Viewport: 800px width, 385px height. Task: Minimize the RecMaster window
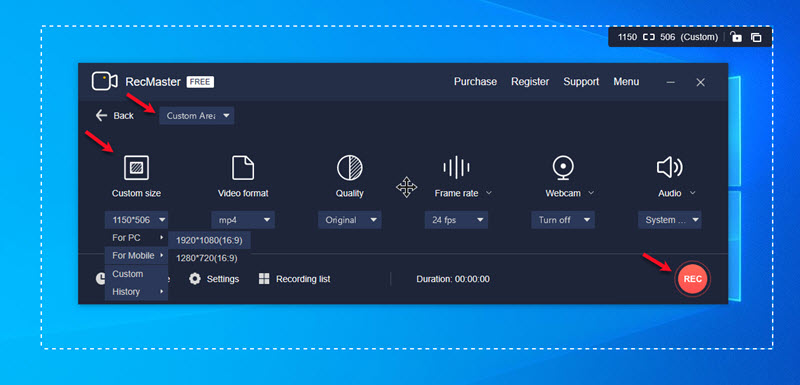point(671,82)
